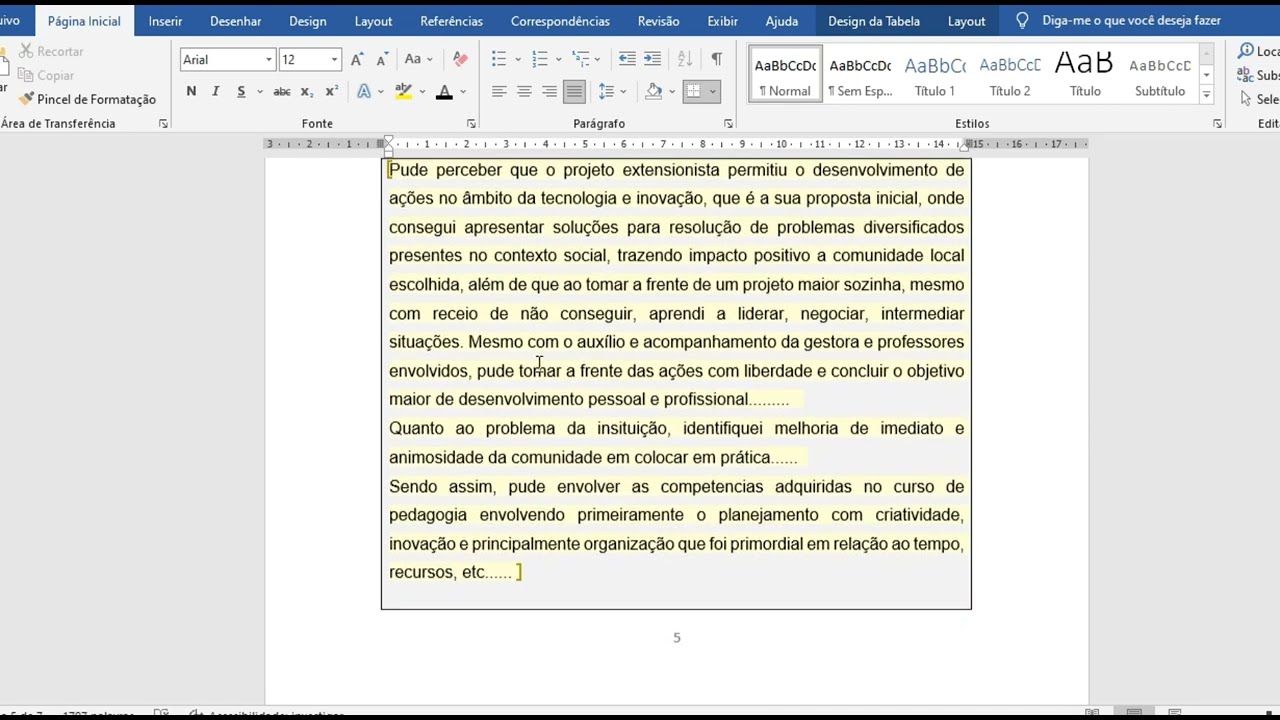Open the underline style dropdown arrow
Screen dimensions: 1280x720
click(259, 92)
